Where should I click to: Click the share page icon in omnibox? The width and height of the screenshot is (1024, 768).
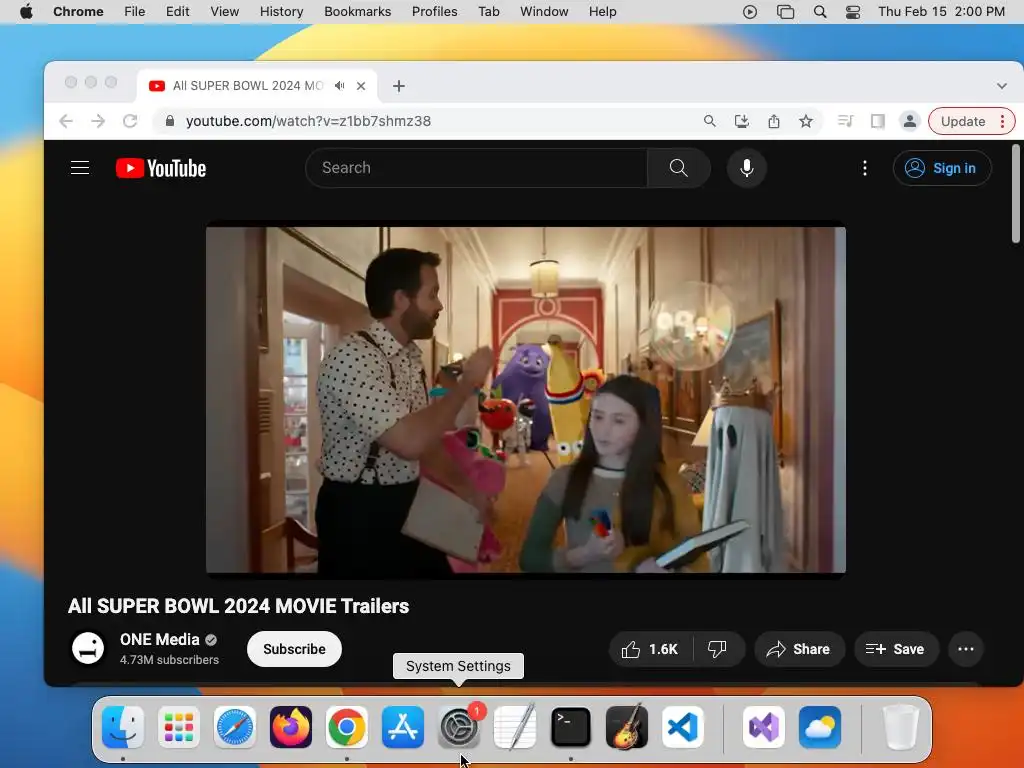[773, 121]
